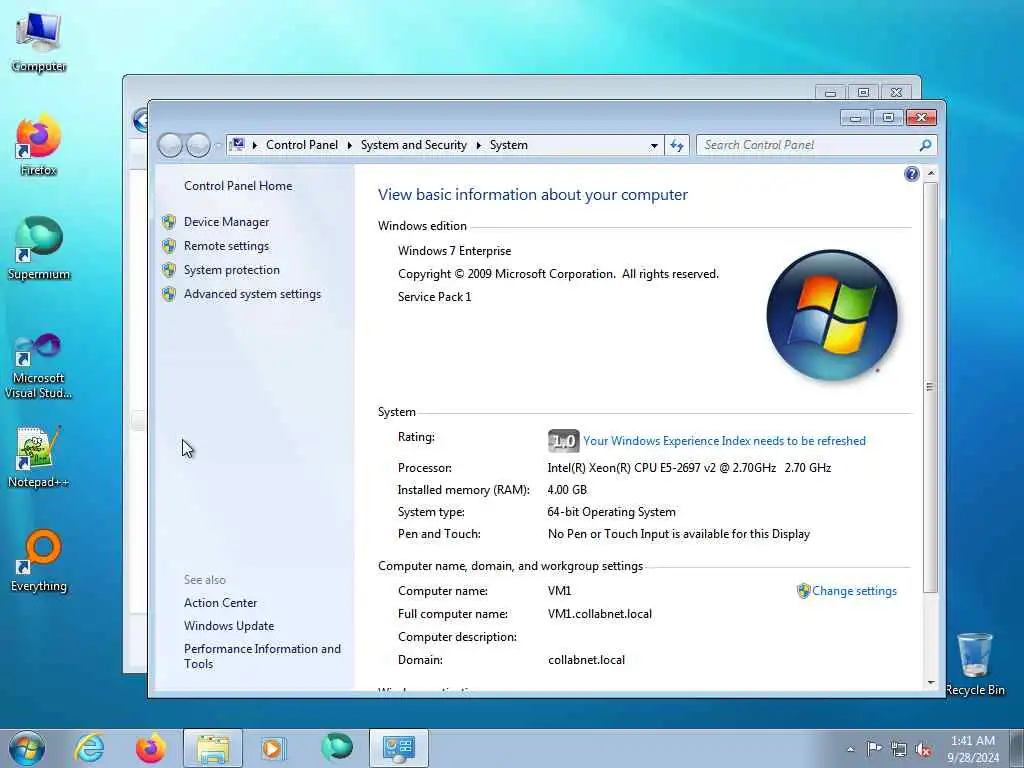Open Action Center flag tray icon
This screenshot has height=768, width=1024.
pyautogui.click(x=874, y=748)
